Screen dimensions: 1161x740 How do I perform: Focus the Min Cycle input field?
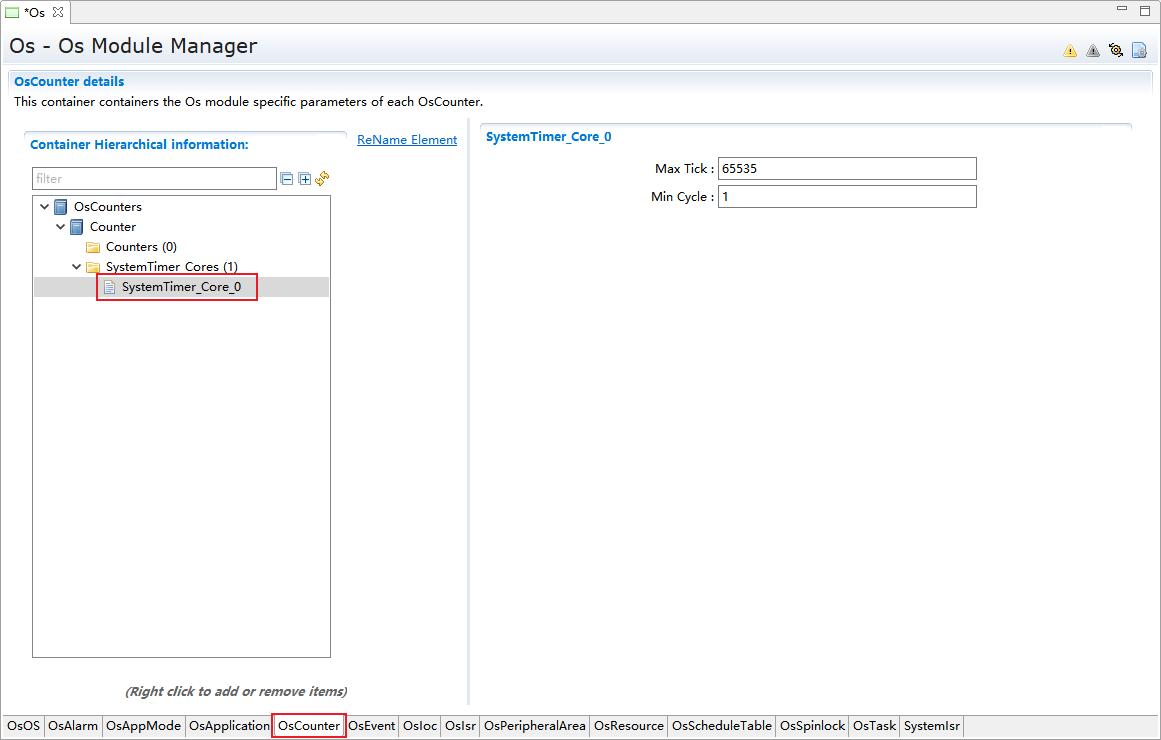(846, 197)
